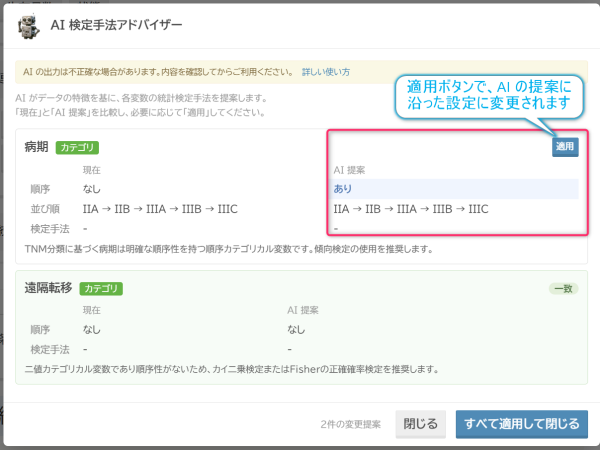Click the カテゴリ badge next to 遠隔転移
Viewport: 600px width, 450px height.
pos(101,288)
